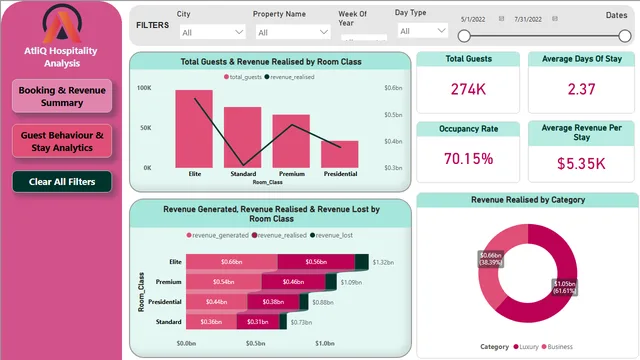Click the AtliQ logo icon

click(x=62, y=23)
